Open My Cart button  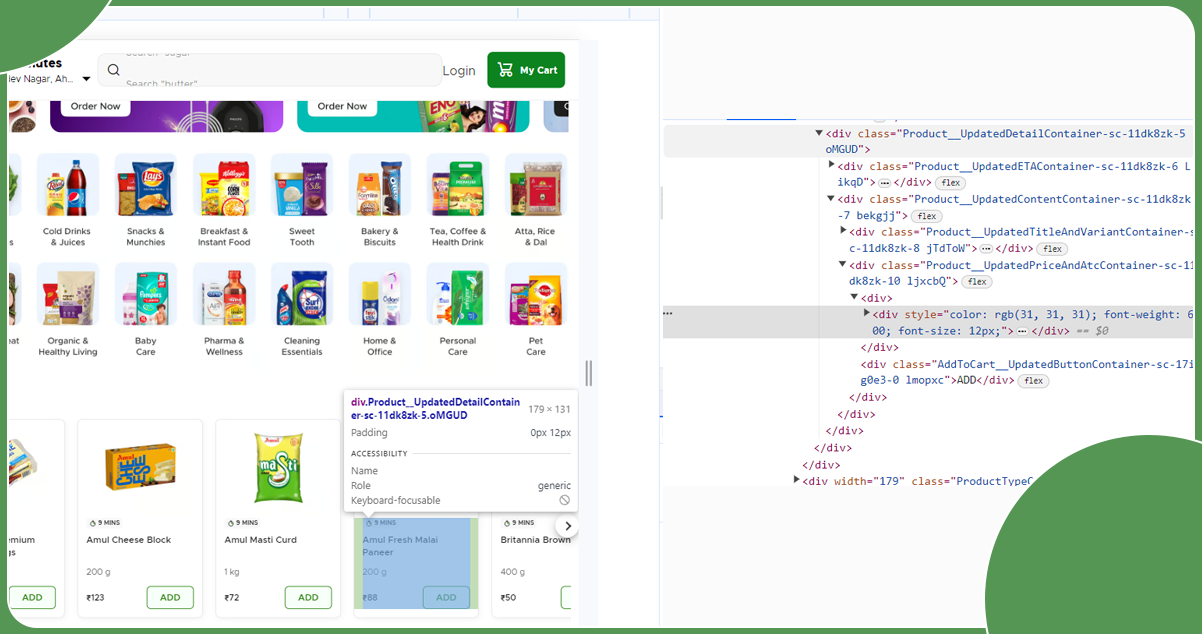click(x=526, y=70)
